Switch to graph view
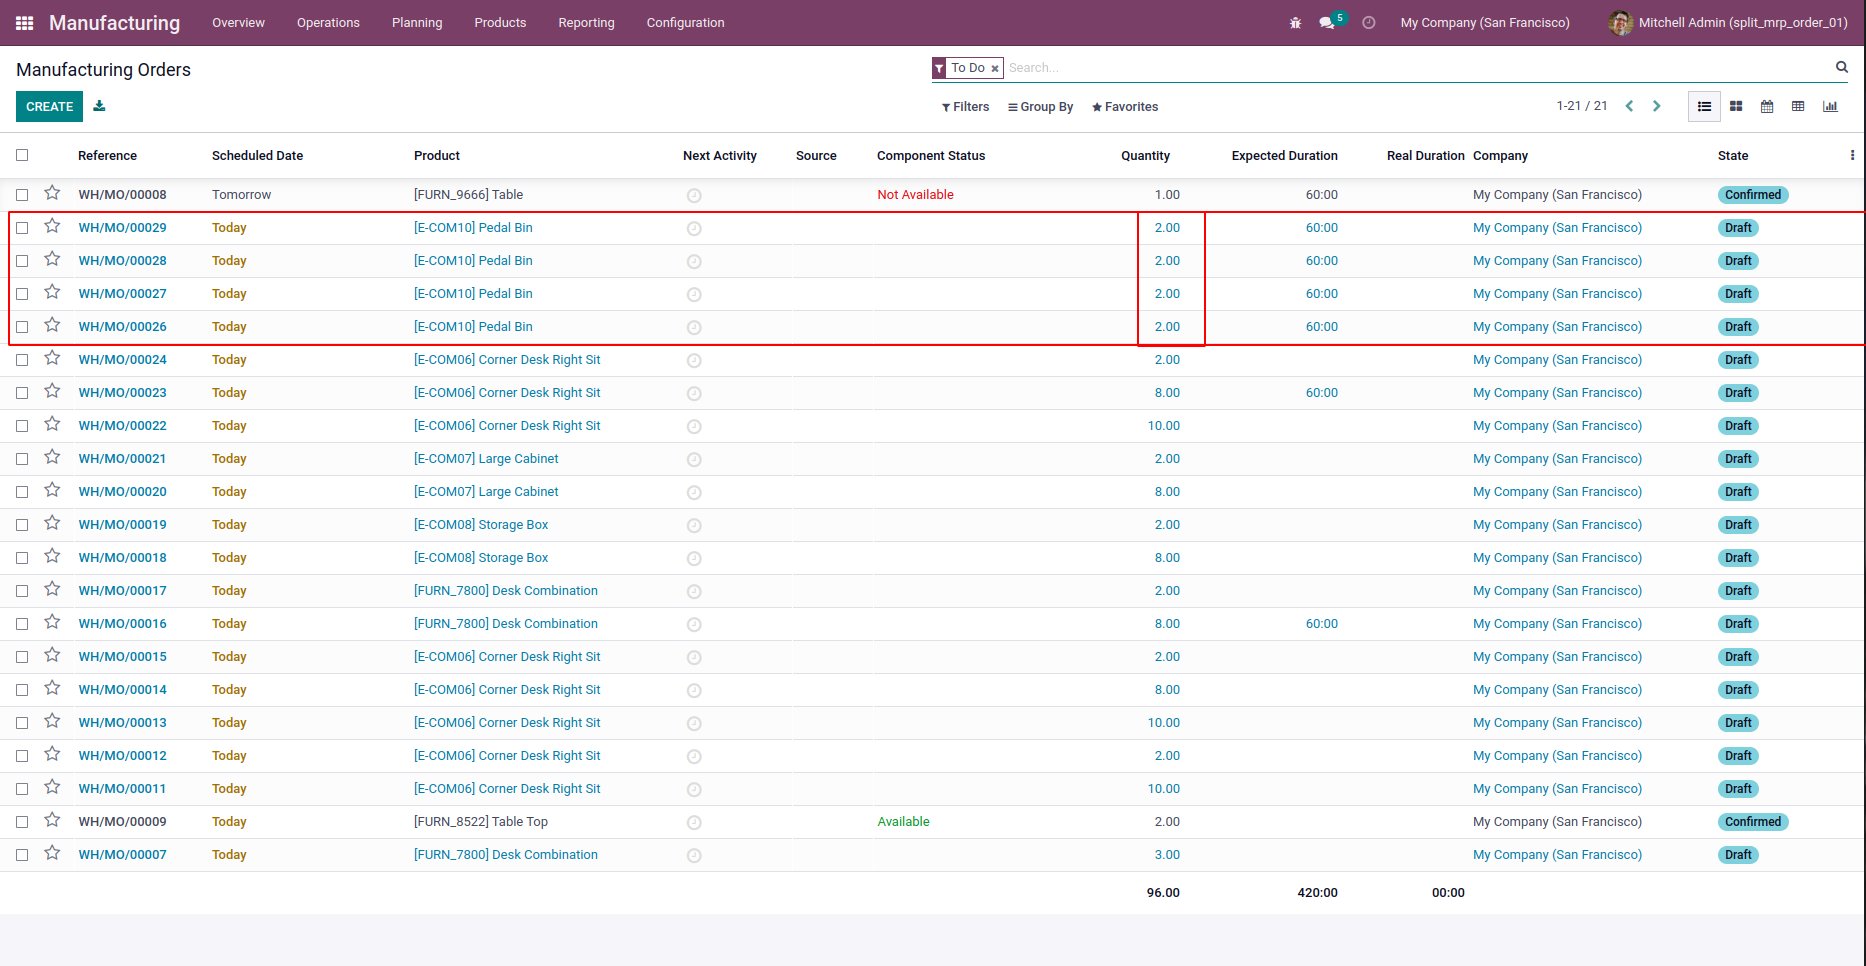This screenshot has height=966, width=1866. tap(1830, 107)
